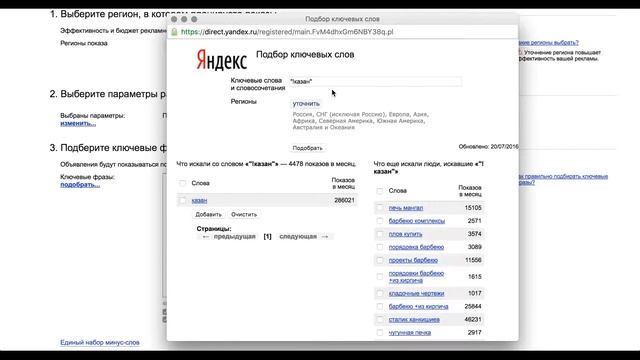Click the 'Обновлено: 20/07/2016' text
This screenshot has width=640, height=360.
(x=488, y=147)
